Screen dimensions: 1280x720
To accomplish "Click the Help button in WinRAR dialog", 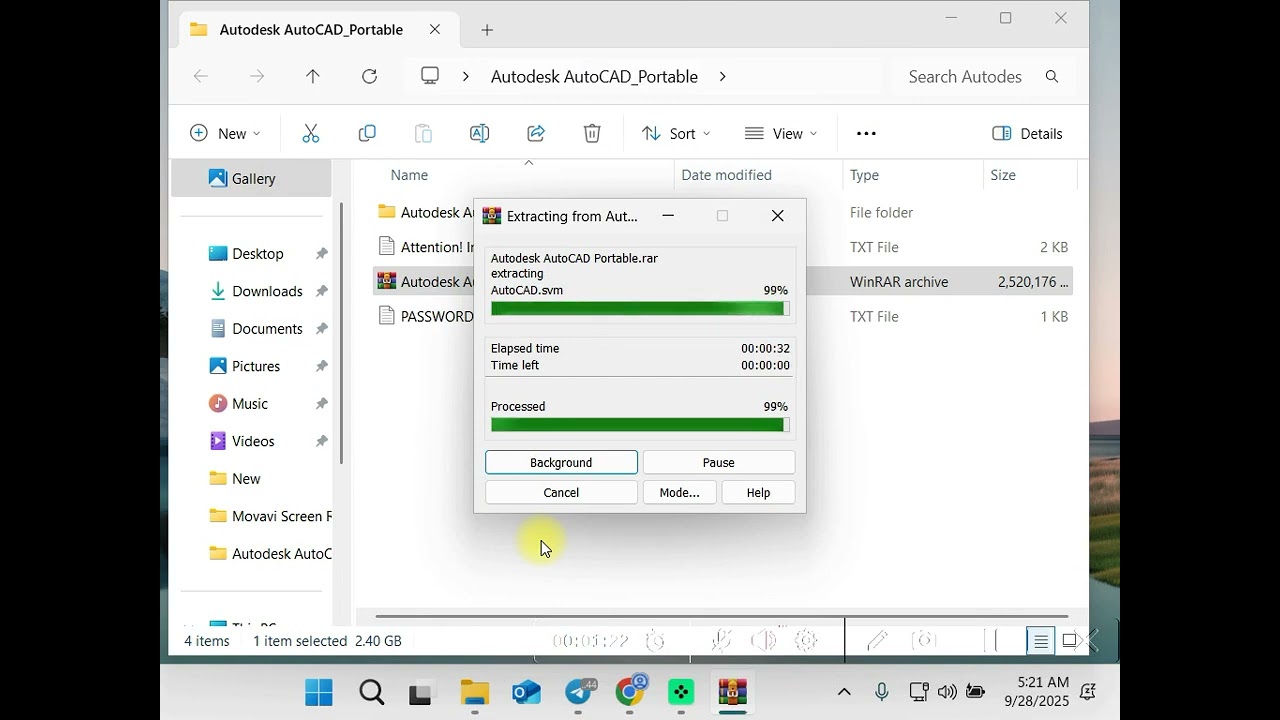I will pyautogui.click(x=758, y=492).
